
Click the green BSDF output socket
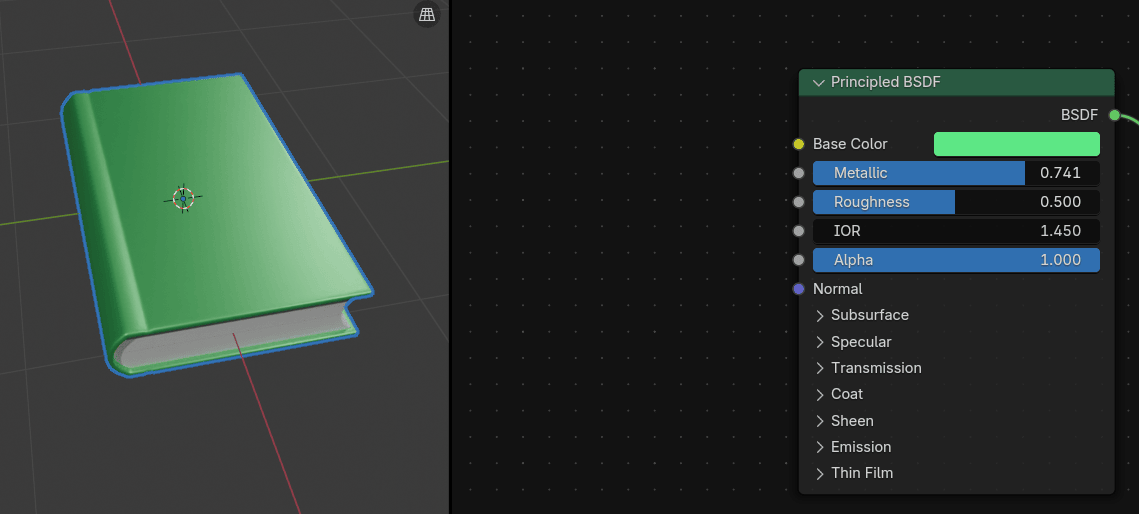1114,115
